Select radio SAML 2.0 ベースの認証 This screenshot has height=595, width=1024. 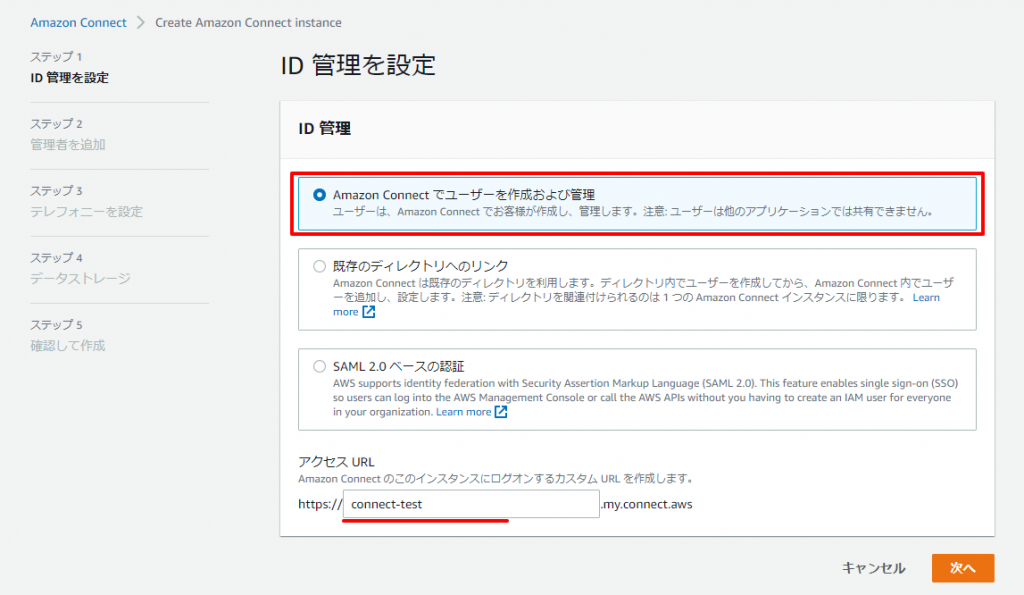319,366
